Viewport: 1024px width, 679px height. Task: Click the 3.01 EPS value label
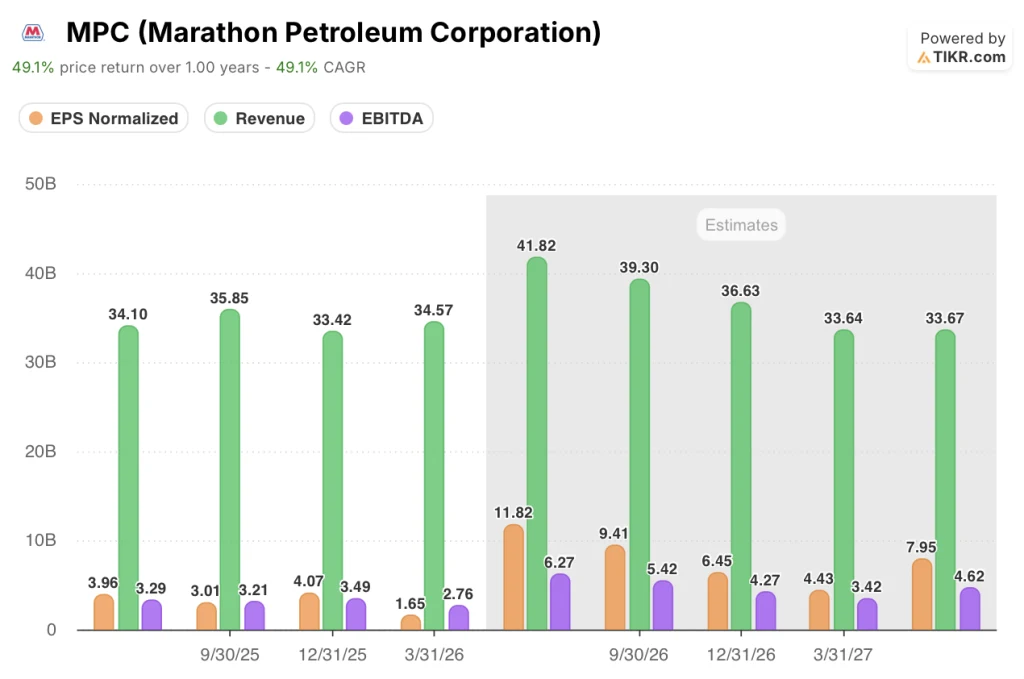point(205,592)
